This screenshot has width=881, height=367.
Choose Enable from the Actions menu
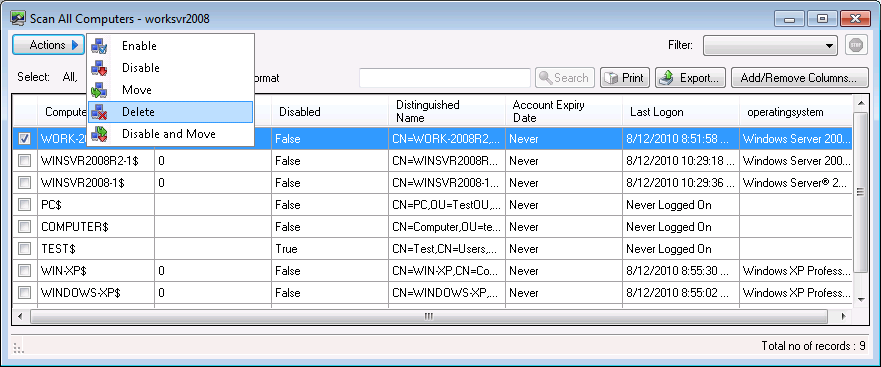[x=170, y=46]
